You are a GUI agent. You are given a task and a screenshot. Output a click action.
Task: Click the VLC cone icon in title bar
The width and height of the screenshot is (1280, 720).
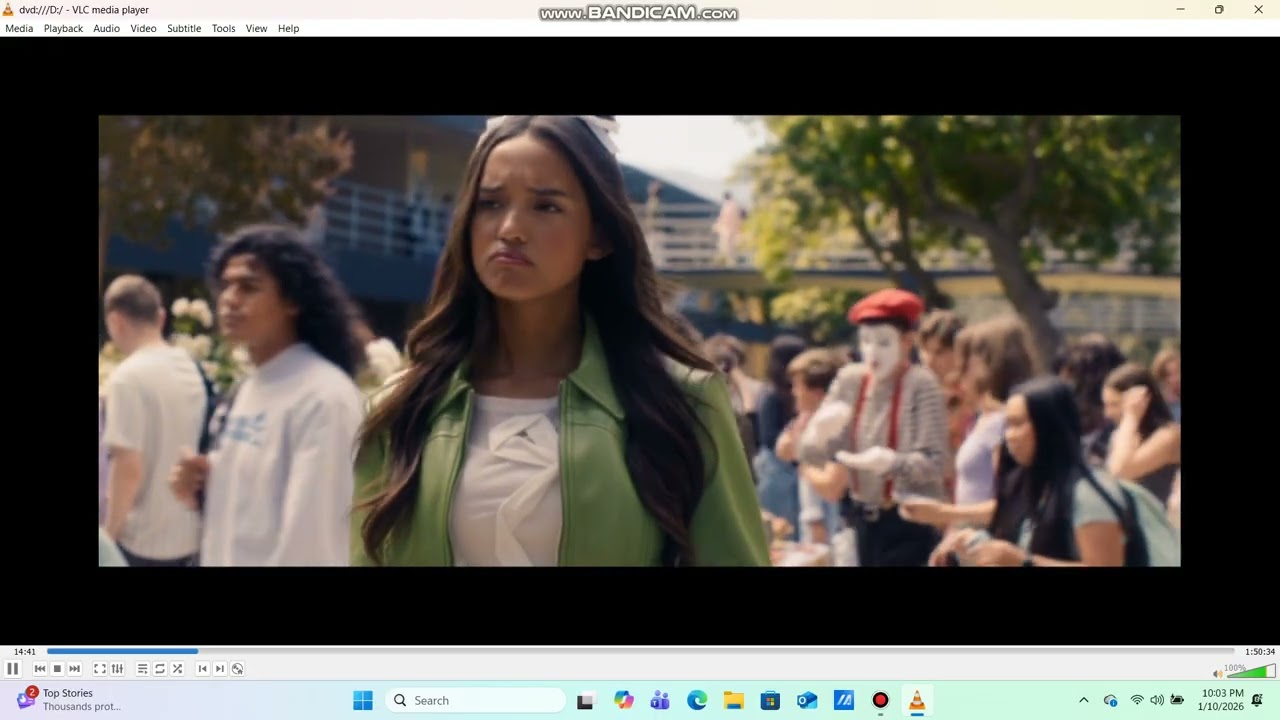click(x=8, y=10)
